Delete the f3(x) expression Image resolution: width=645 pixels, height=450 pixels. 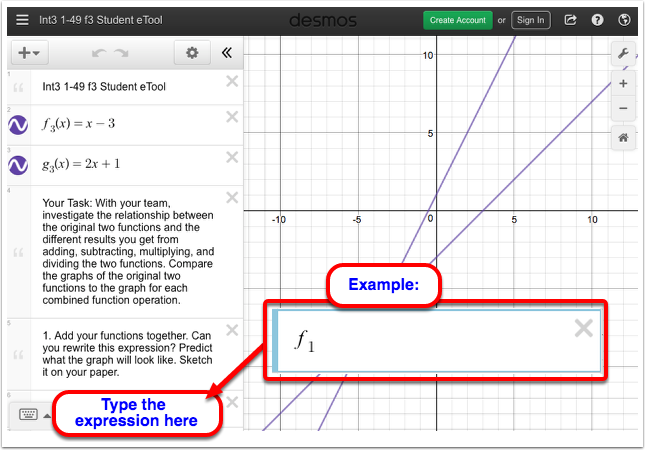pos(232,117)
